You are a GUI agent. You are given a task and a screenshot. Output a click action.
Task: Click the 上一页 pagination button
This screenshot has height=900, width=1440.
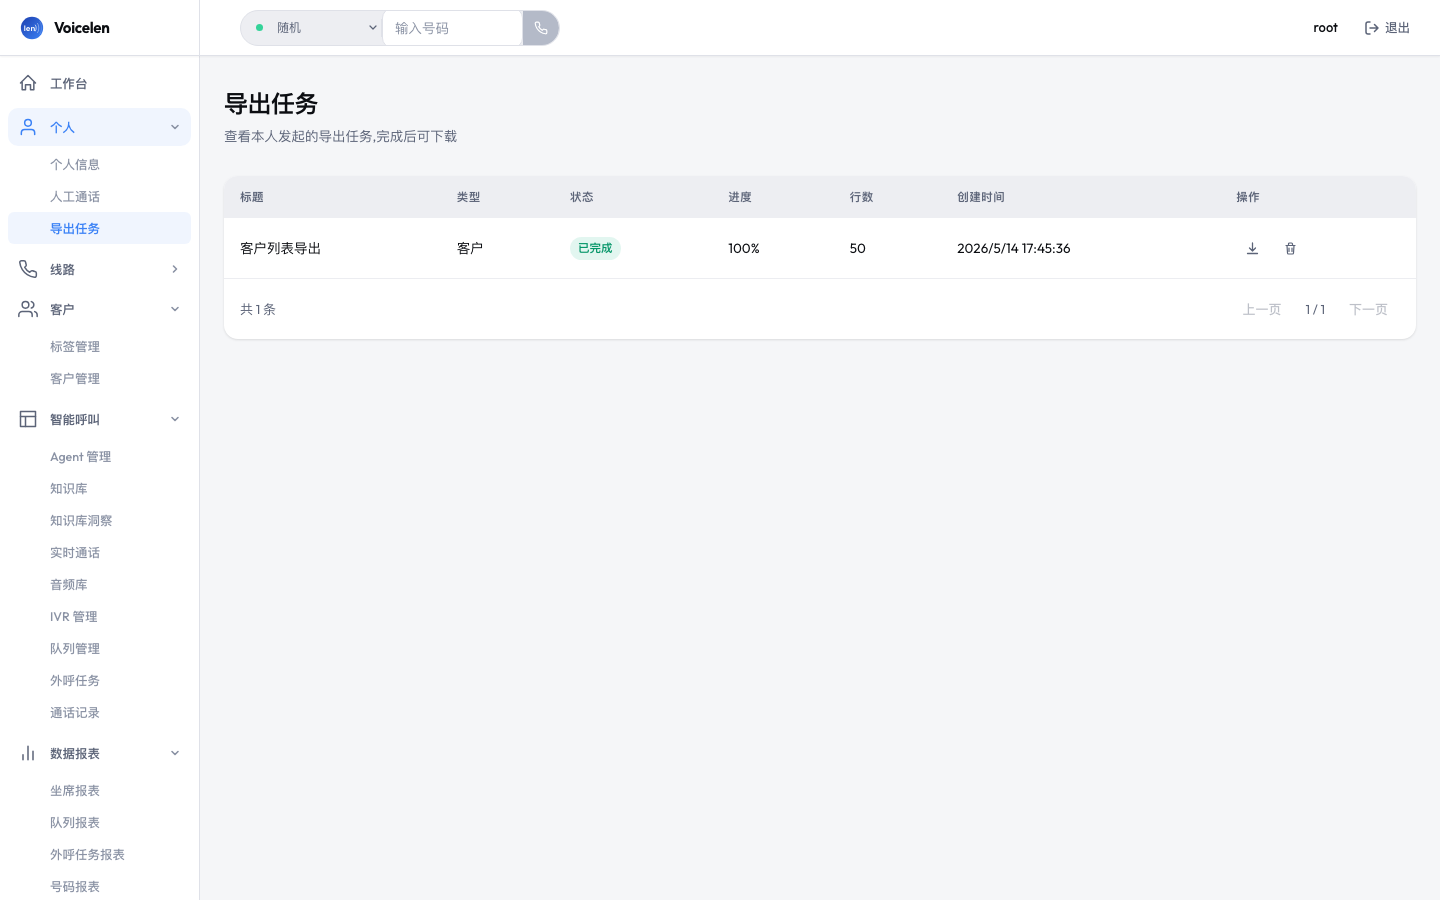point(1262,309)
